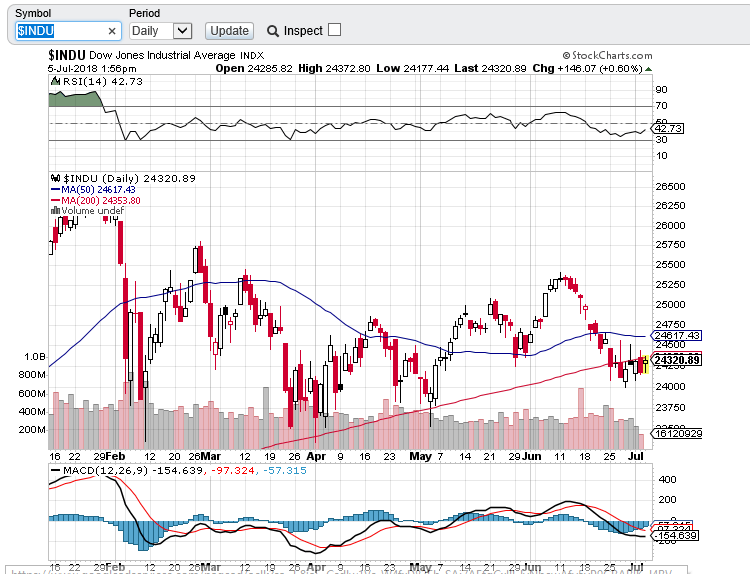
Task: Click the Jul label on date axis
Action: (635, 456)
